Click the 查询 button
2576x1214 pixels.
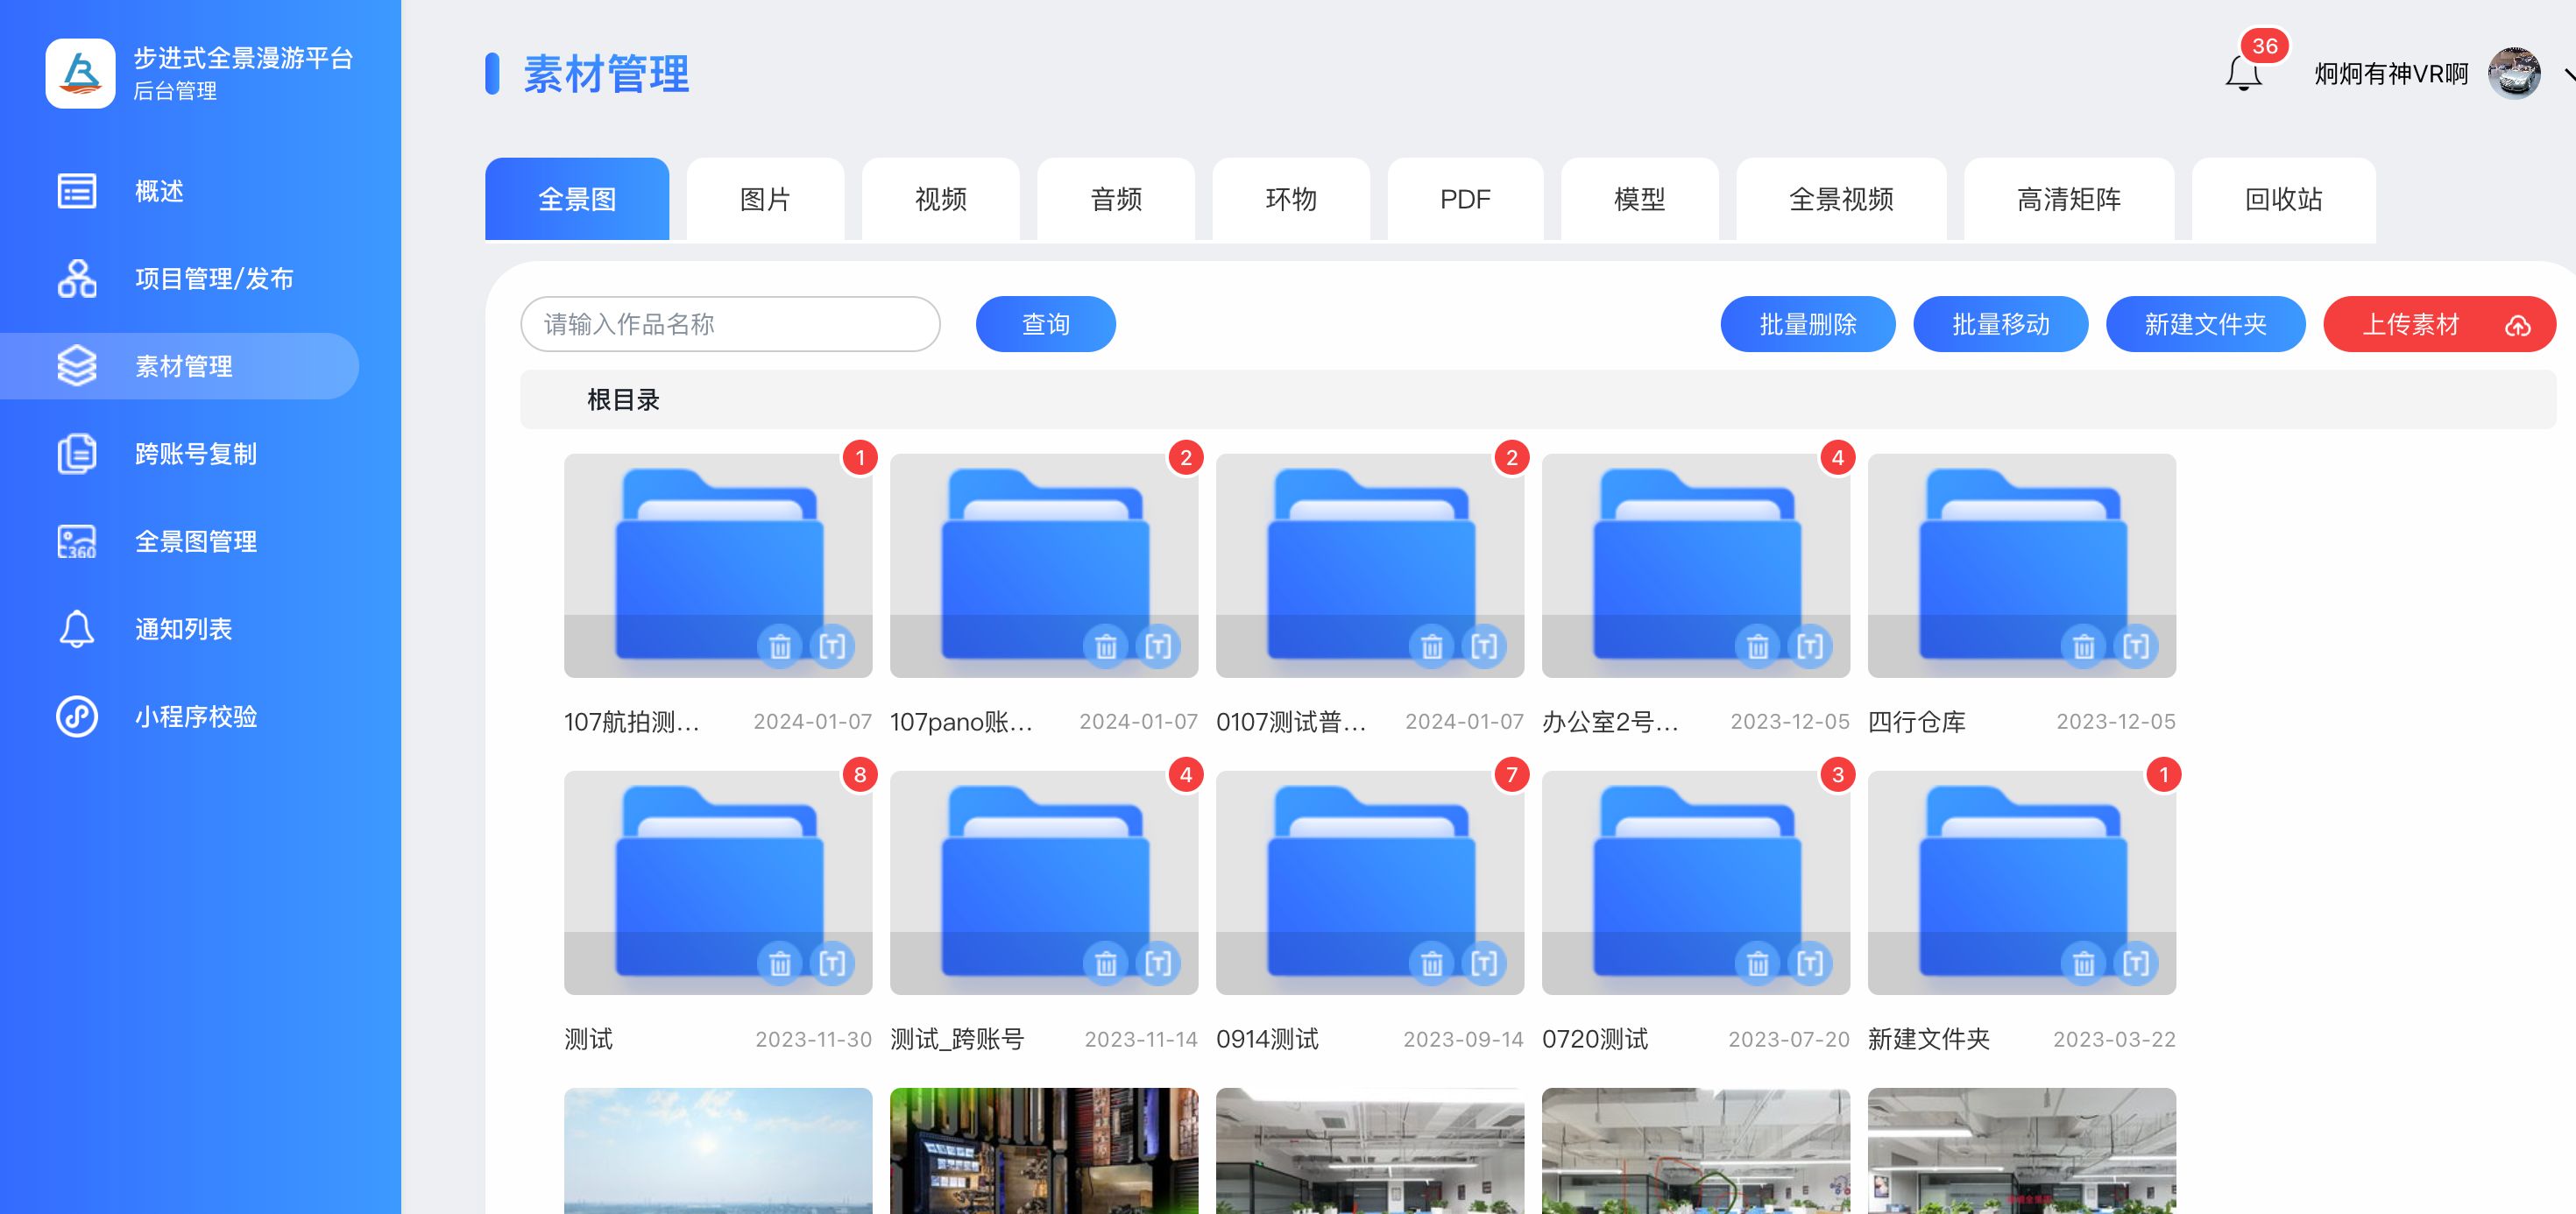click(x=1045, y=324)
